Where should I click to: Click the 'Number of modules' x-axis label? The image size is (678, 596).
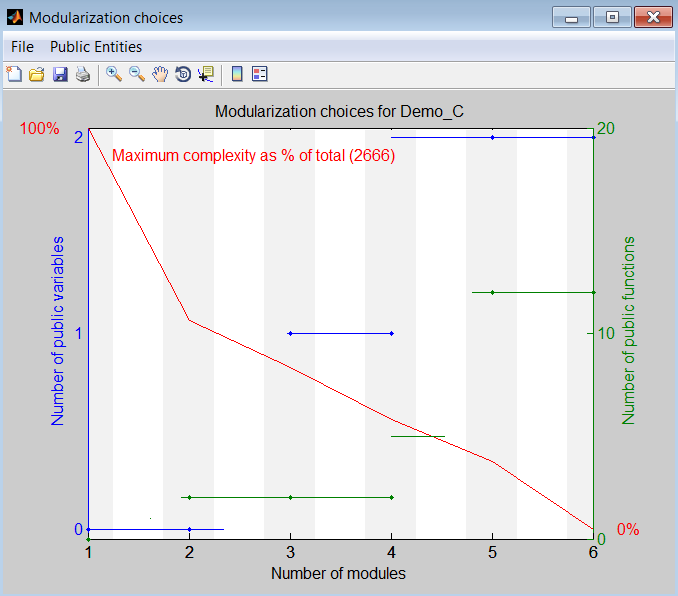339,574
